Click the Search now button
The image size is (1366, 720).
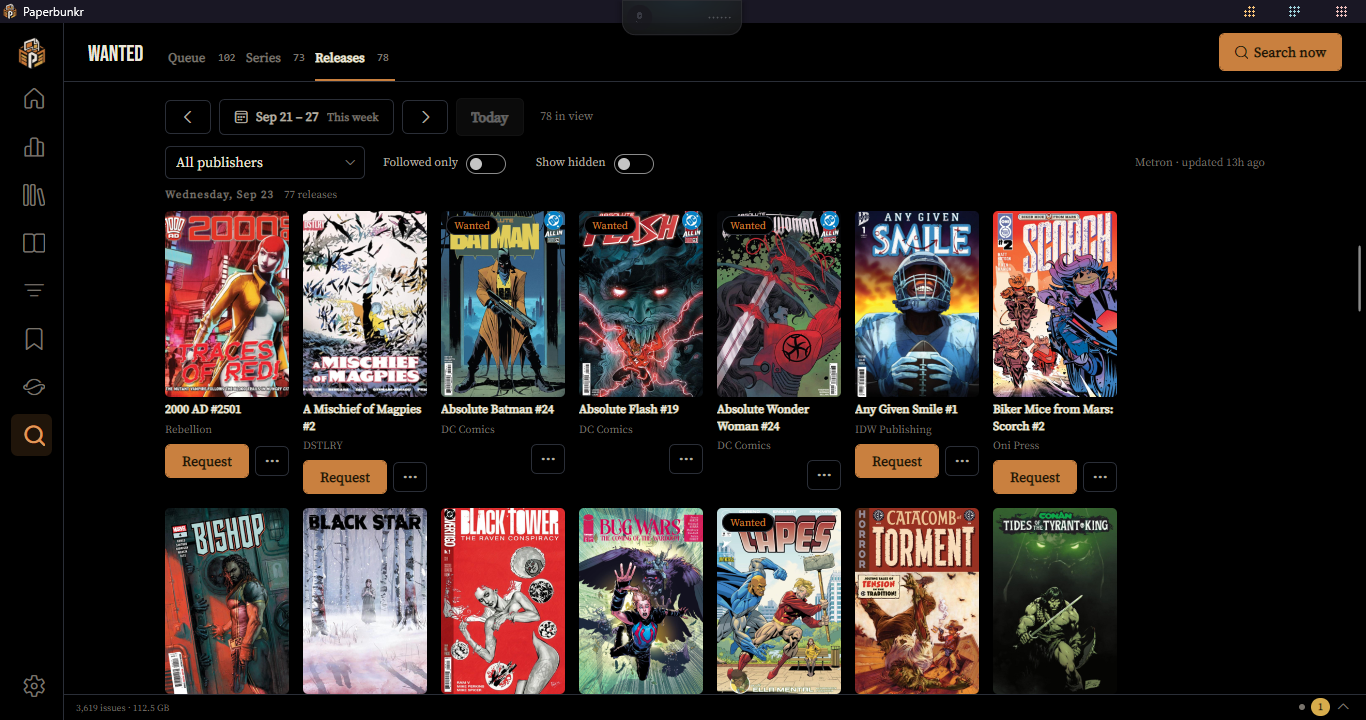(x=1280, y=52)
